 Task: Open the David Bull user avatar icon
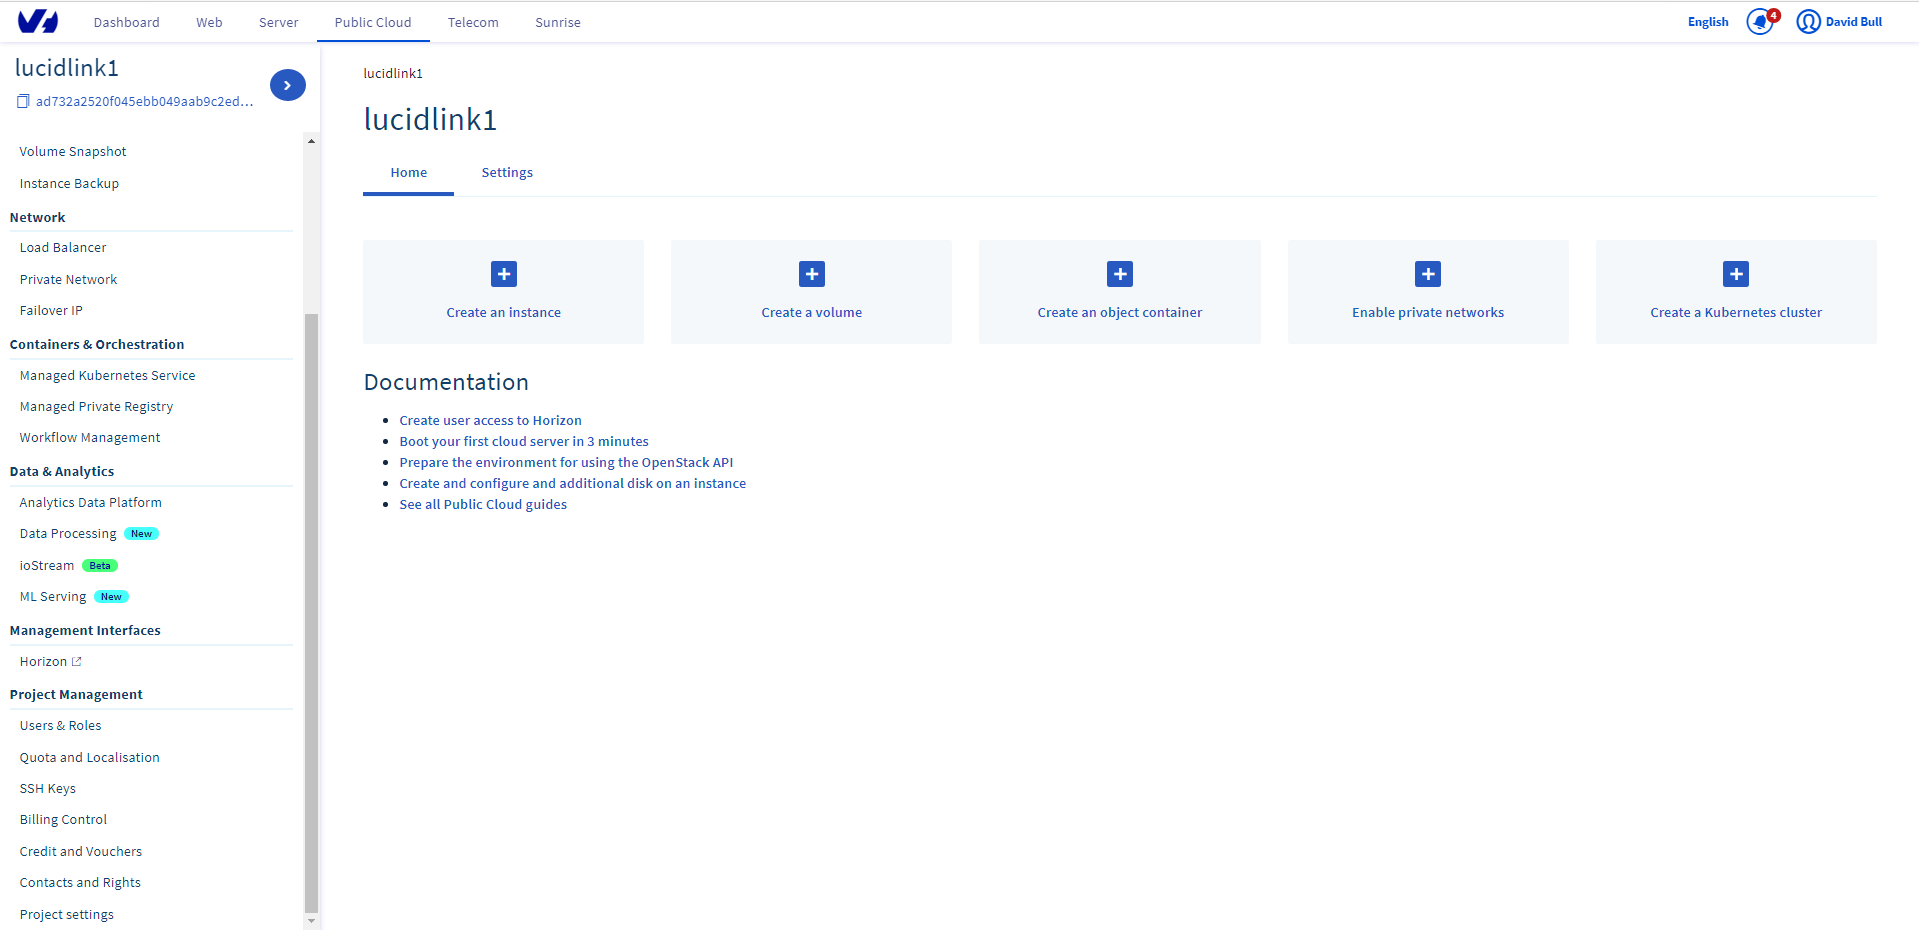point(1808,22)
